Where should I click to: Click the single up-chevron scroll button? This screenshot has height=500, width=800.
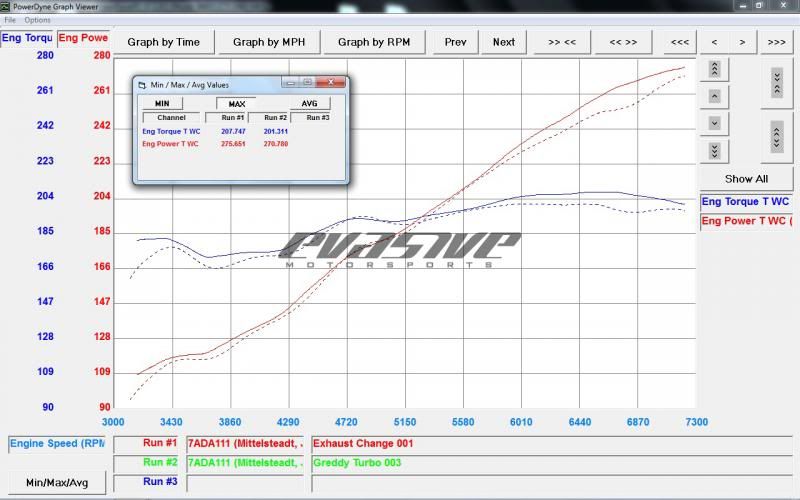click(714, 96)
